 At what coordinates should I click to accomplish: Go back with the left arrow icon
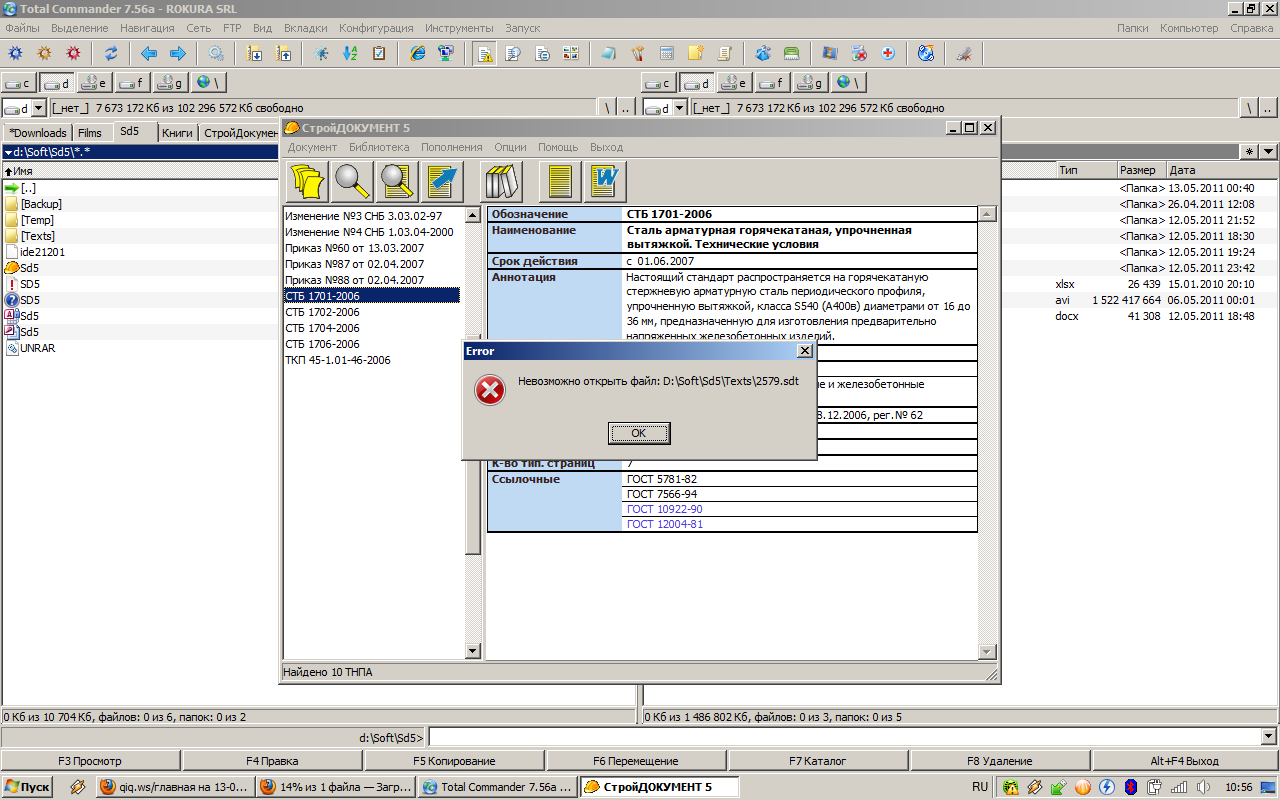click(x=149, y=53)
